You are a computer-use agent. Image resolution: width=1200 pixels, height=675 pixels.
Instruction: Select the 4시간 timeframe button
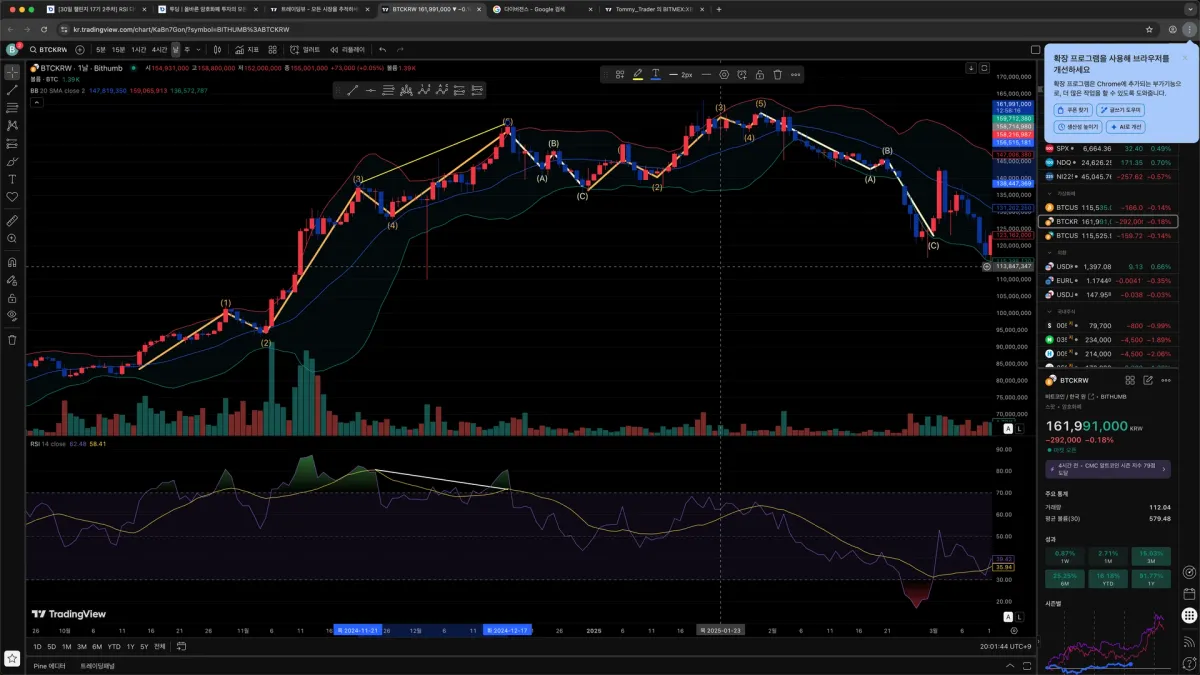coord(159,49)
